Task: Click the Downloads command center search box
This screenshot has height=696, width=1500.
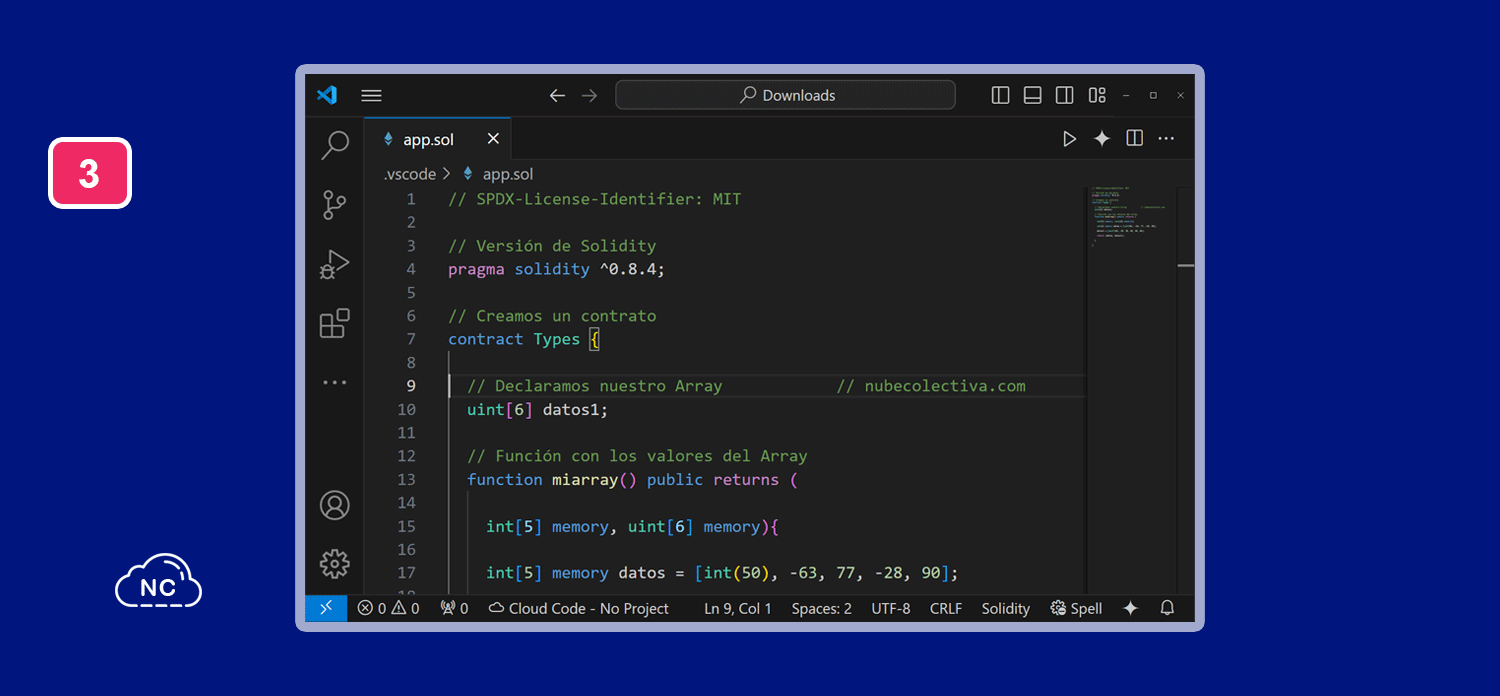Action: point(785,95)
